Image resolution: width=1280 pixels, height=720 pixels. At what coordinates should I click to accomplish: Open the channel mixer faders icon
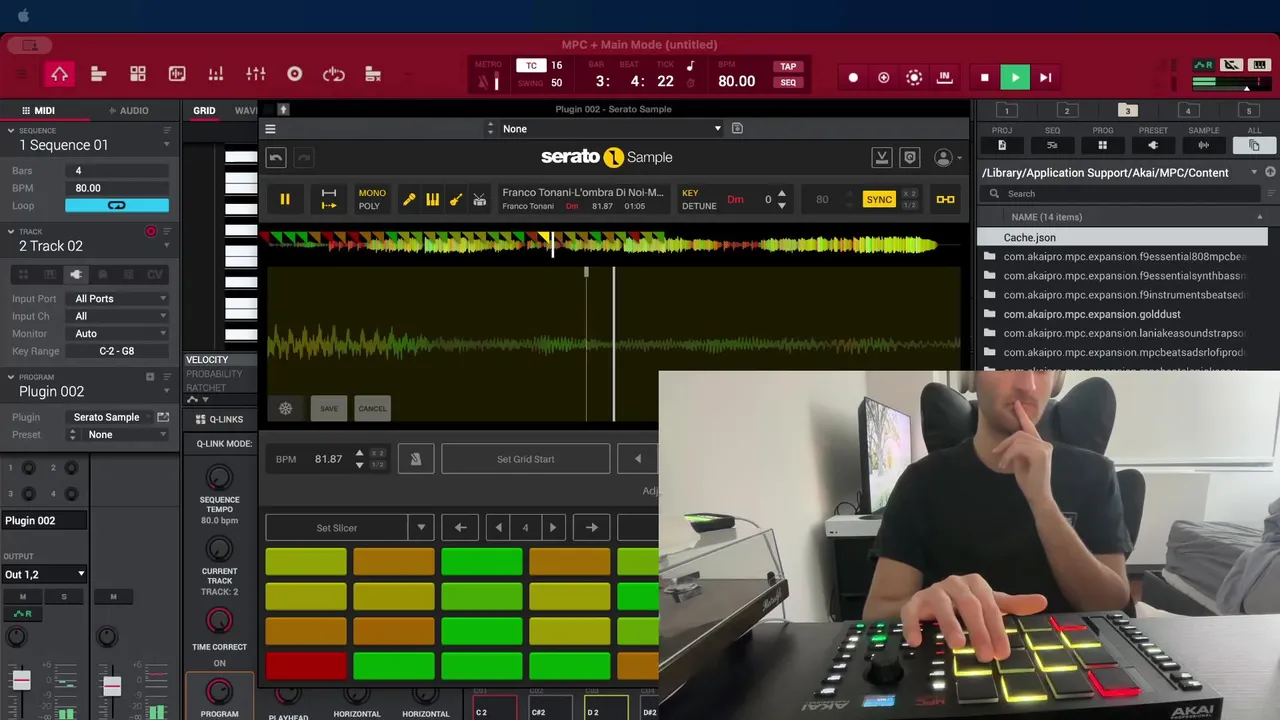pyautogui.click(x=256, y=74)
